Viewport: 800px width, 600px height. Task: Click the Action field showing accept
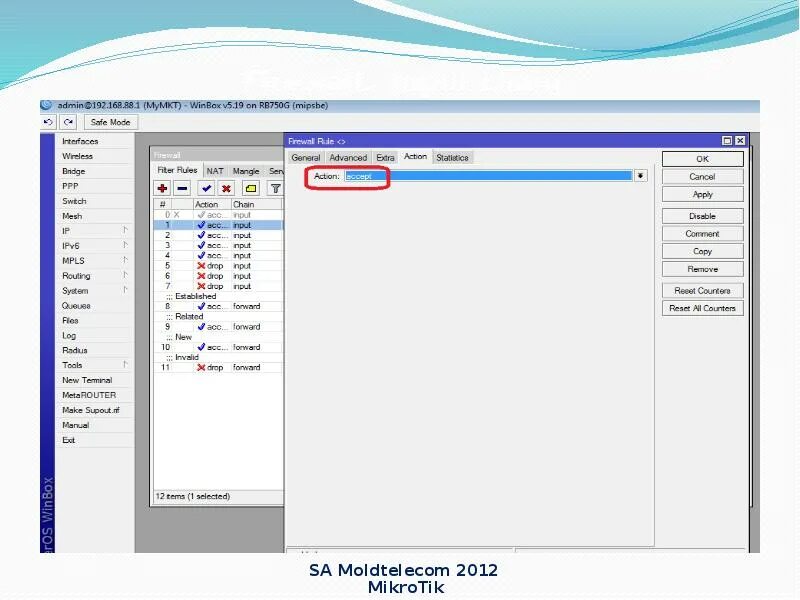488,176
